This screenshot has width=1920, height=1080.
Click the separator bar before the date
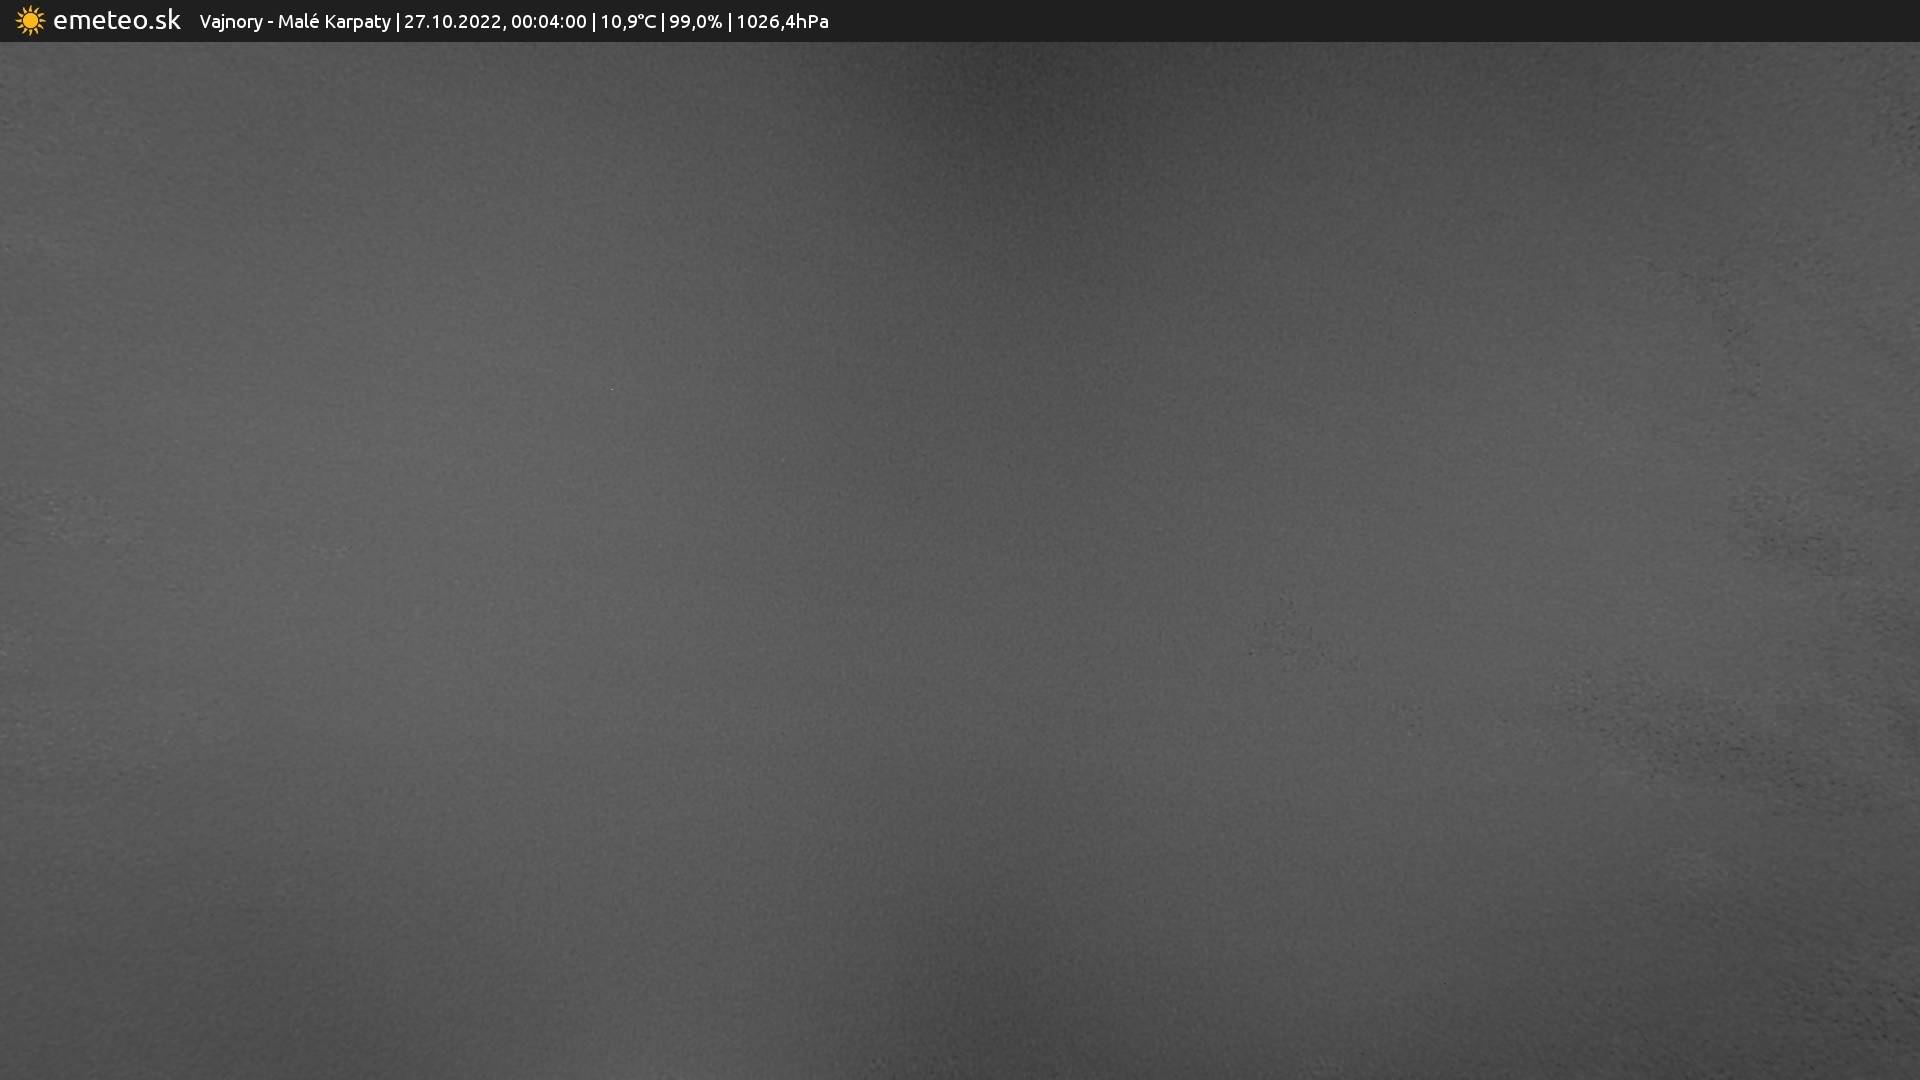[x=397, y=22]
